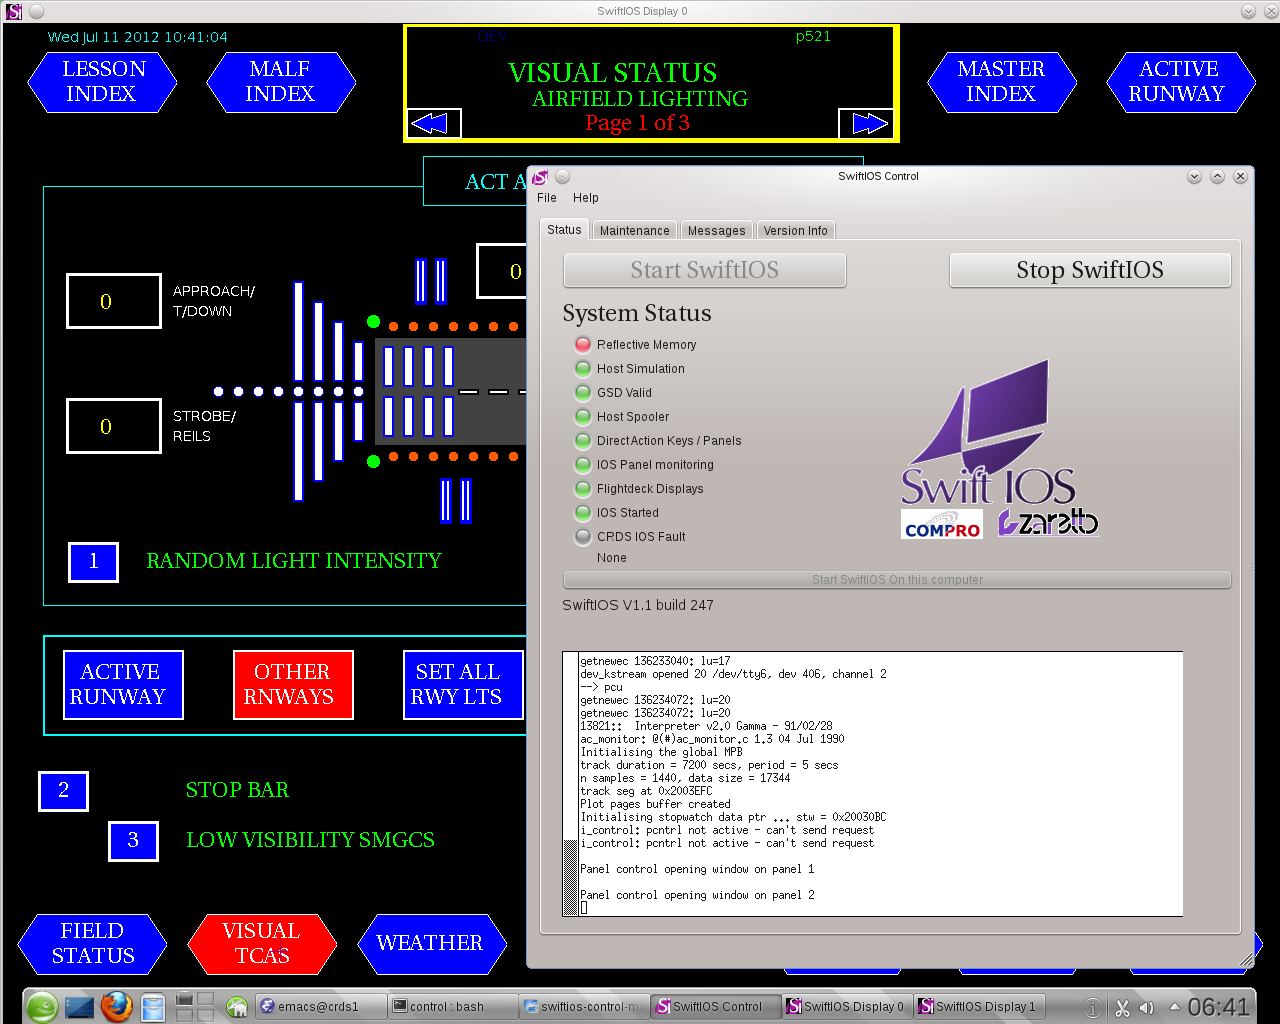The height and width of the screenshot is (1024, 1280).
Task: Click Start SwiftIOS On this computer button
Action: coord(897,580)
